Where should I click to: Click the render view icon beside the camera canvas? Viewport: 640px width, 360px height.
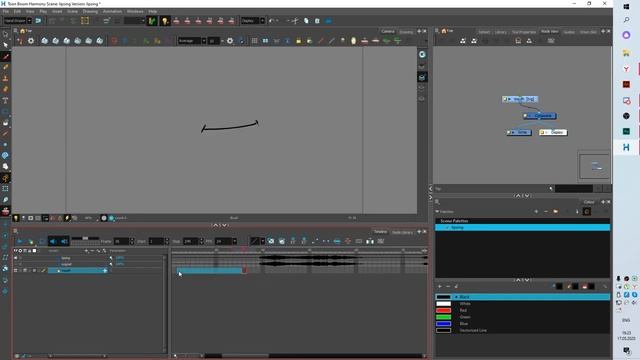[422, 54]
